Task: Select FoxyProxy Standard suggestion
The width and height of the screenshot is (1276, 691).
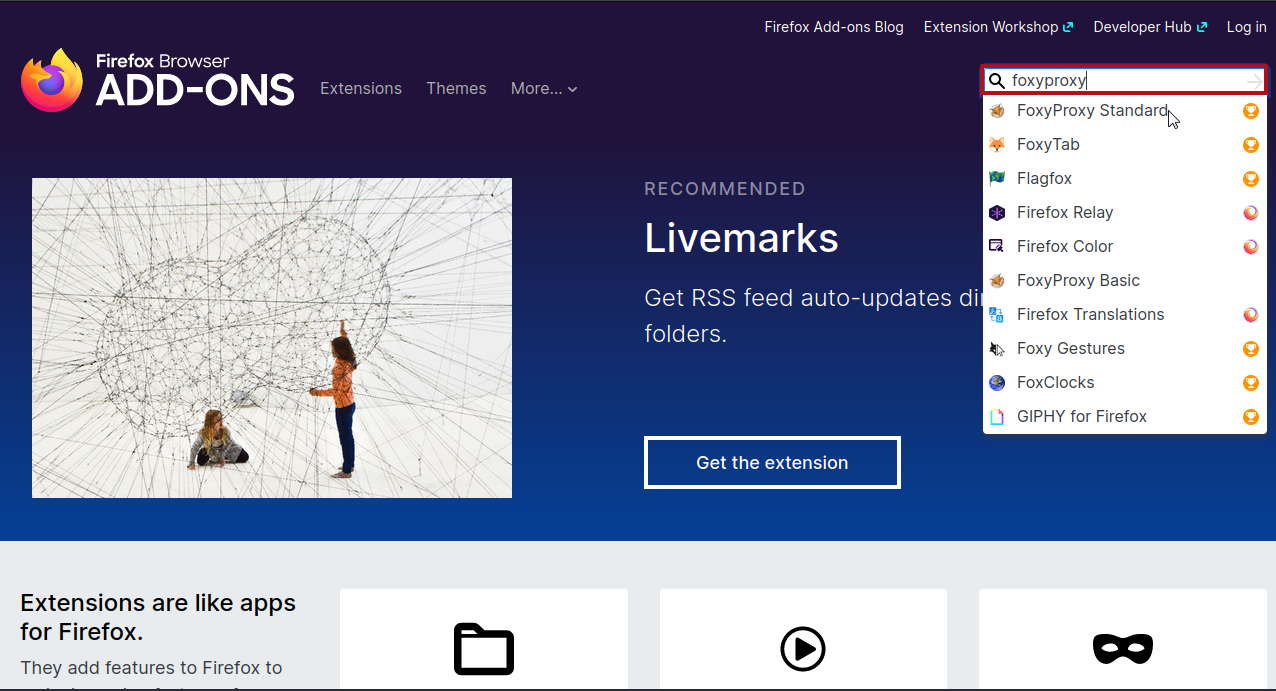Action: (1125, 111)
